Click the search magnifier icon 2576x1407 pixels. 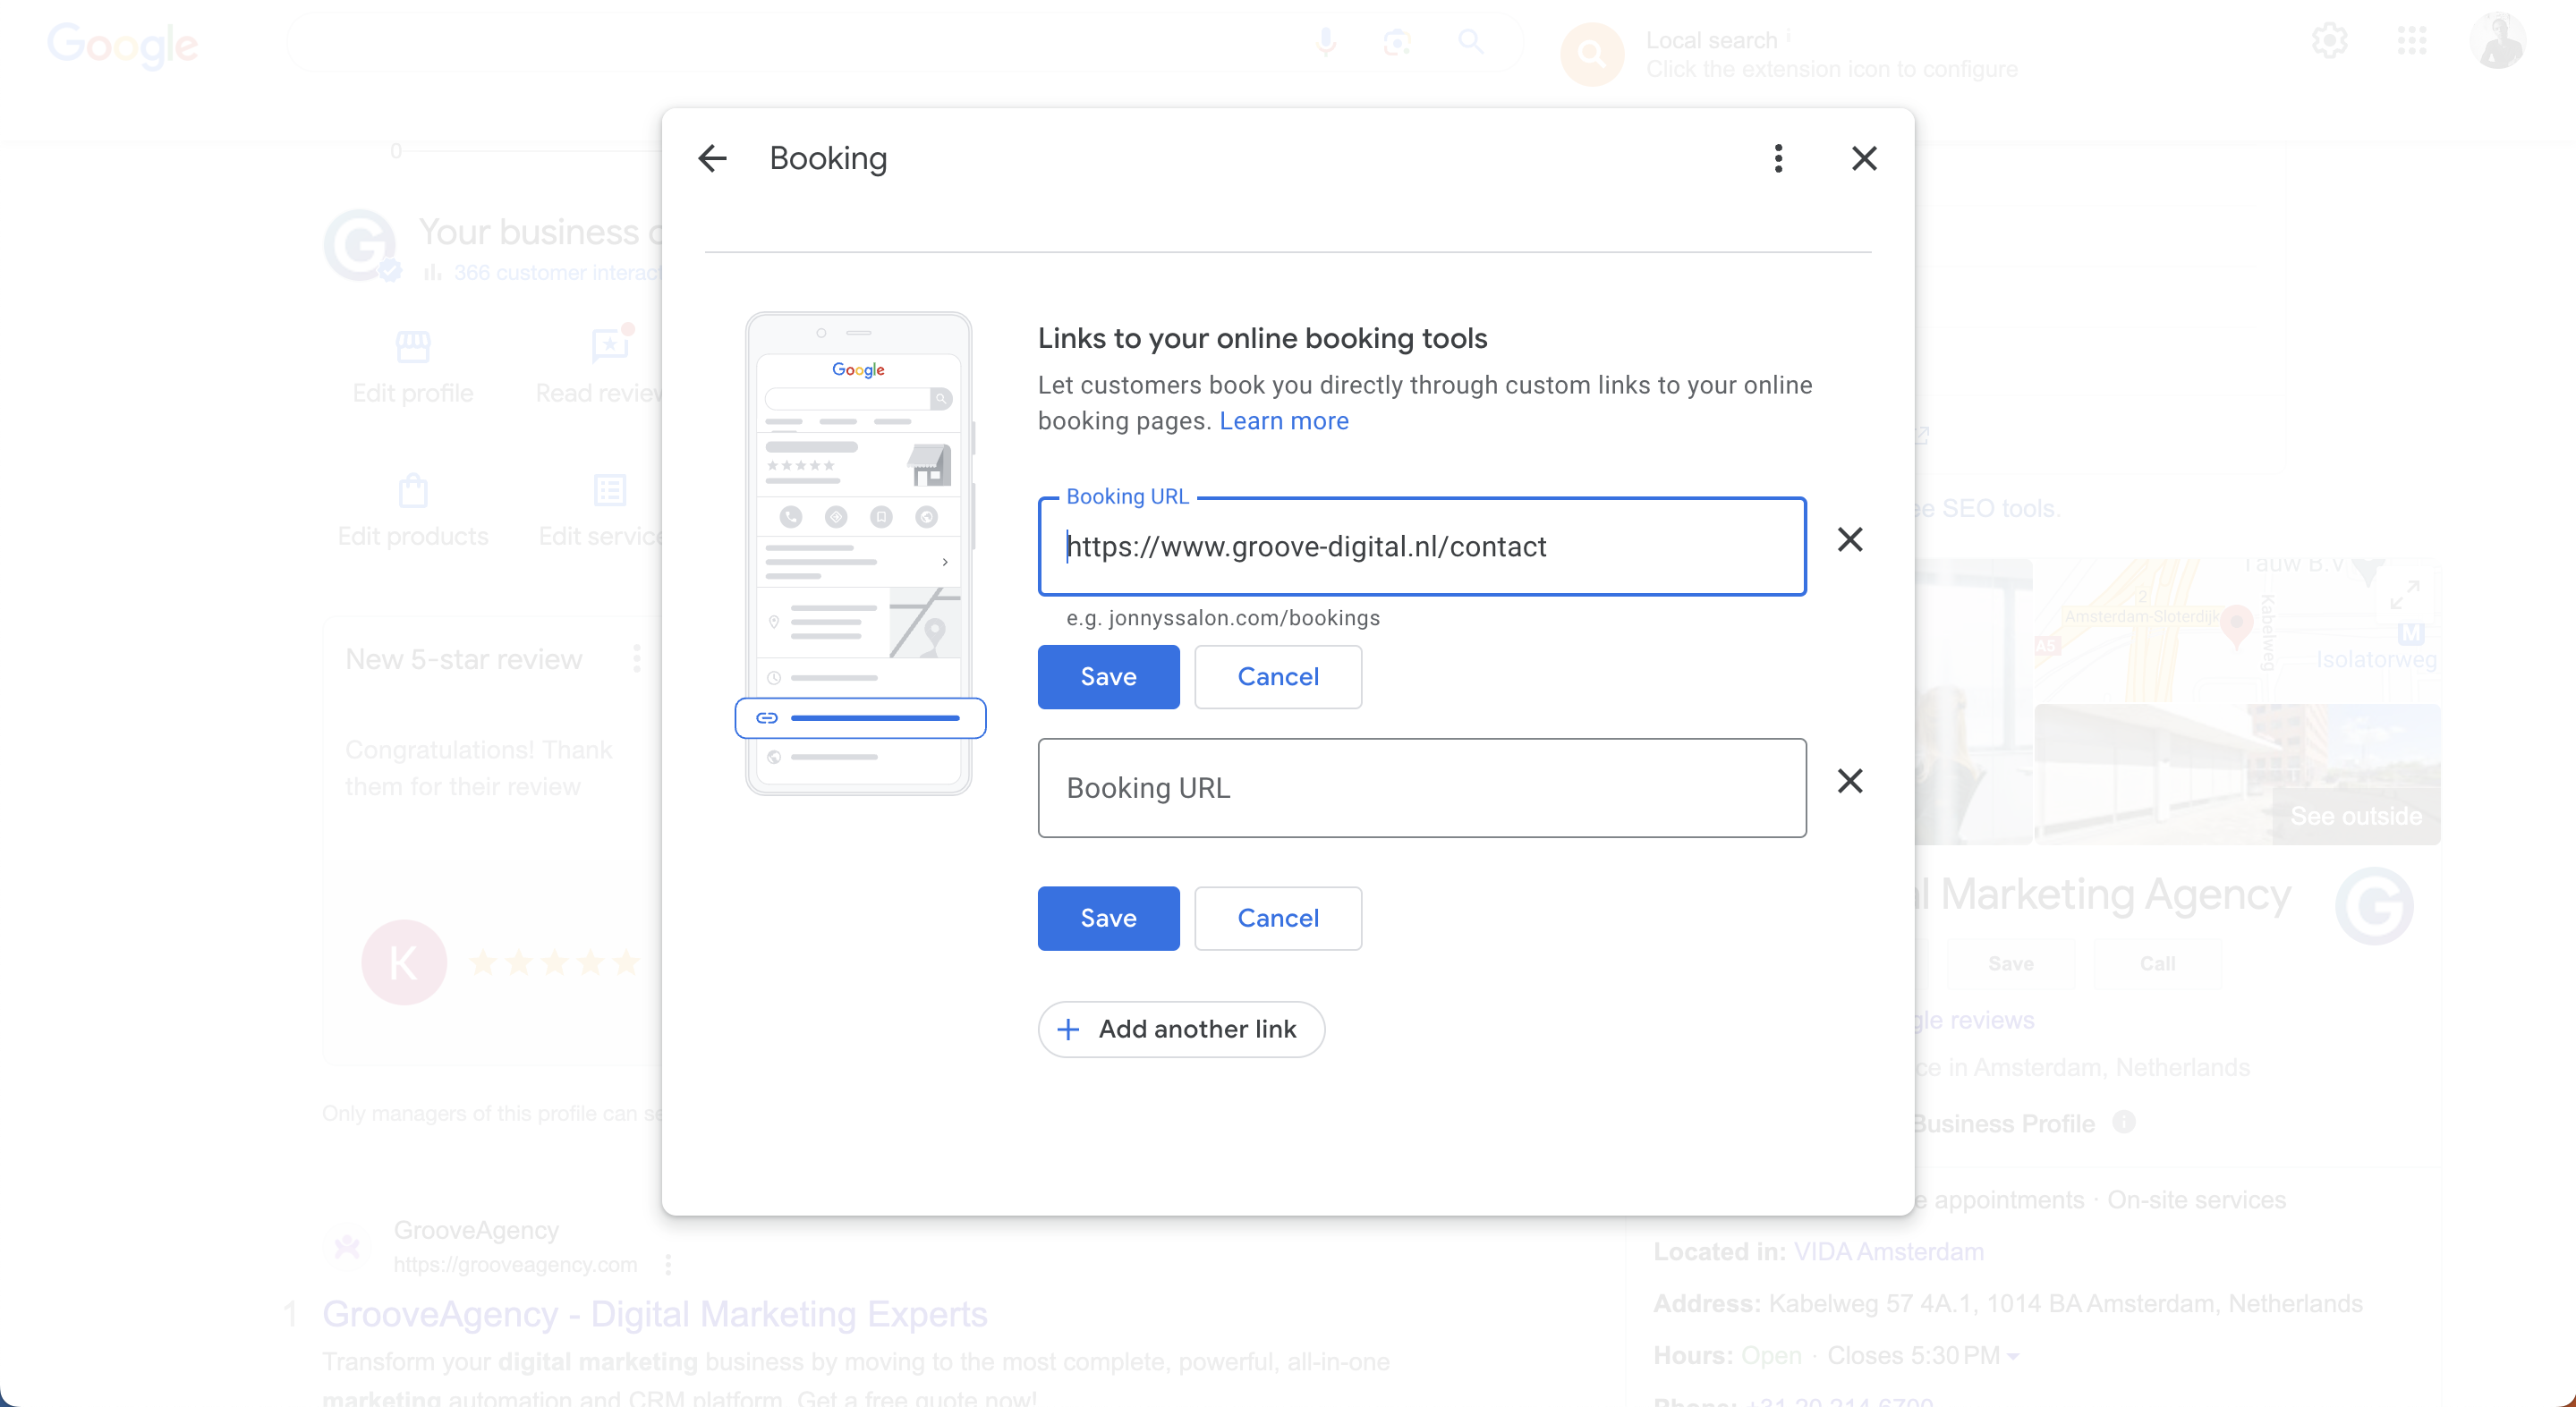click(x=1470, y=42)
